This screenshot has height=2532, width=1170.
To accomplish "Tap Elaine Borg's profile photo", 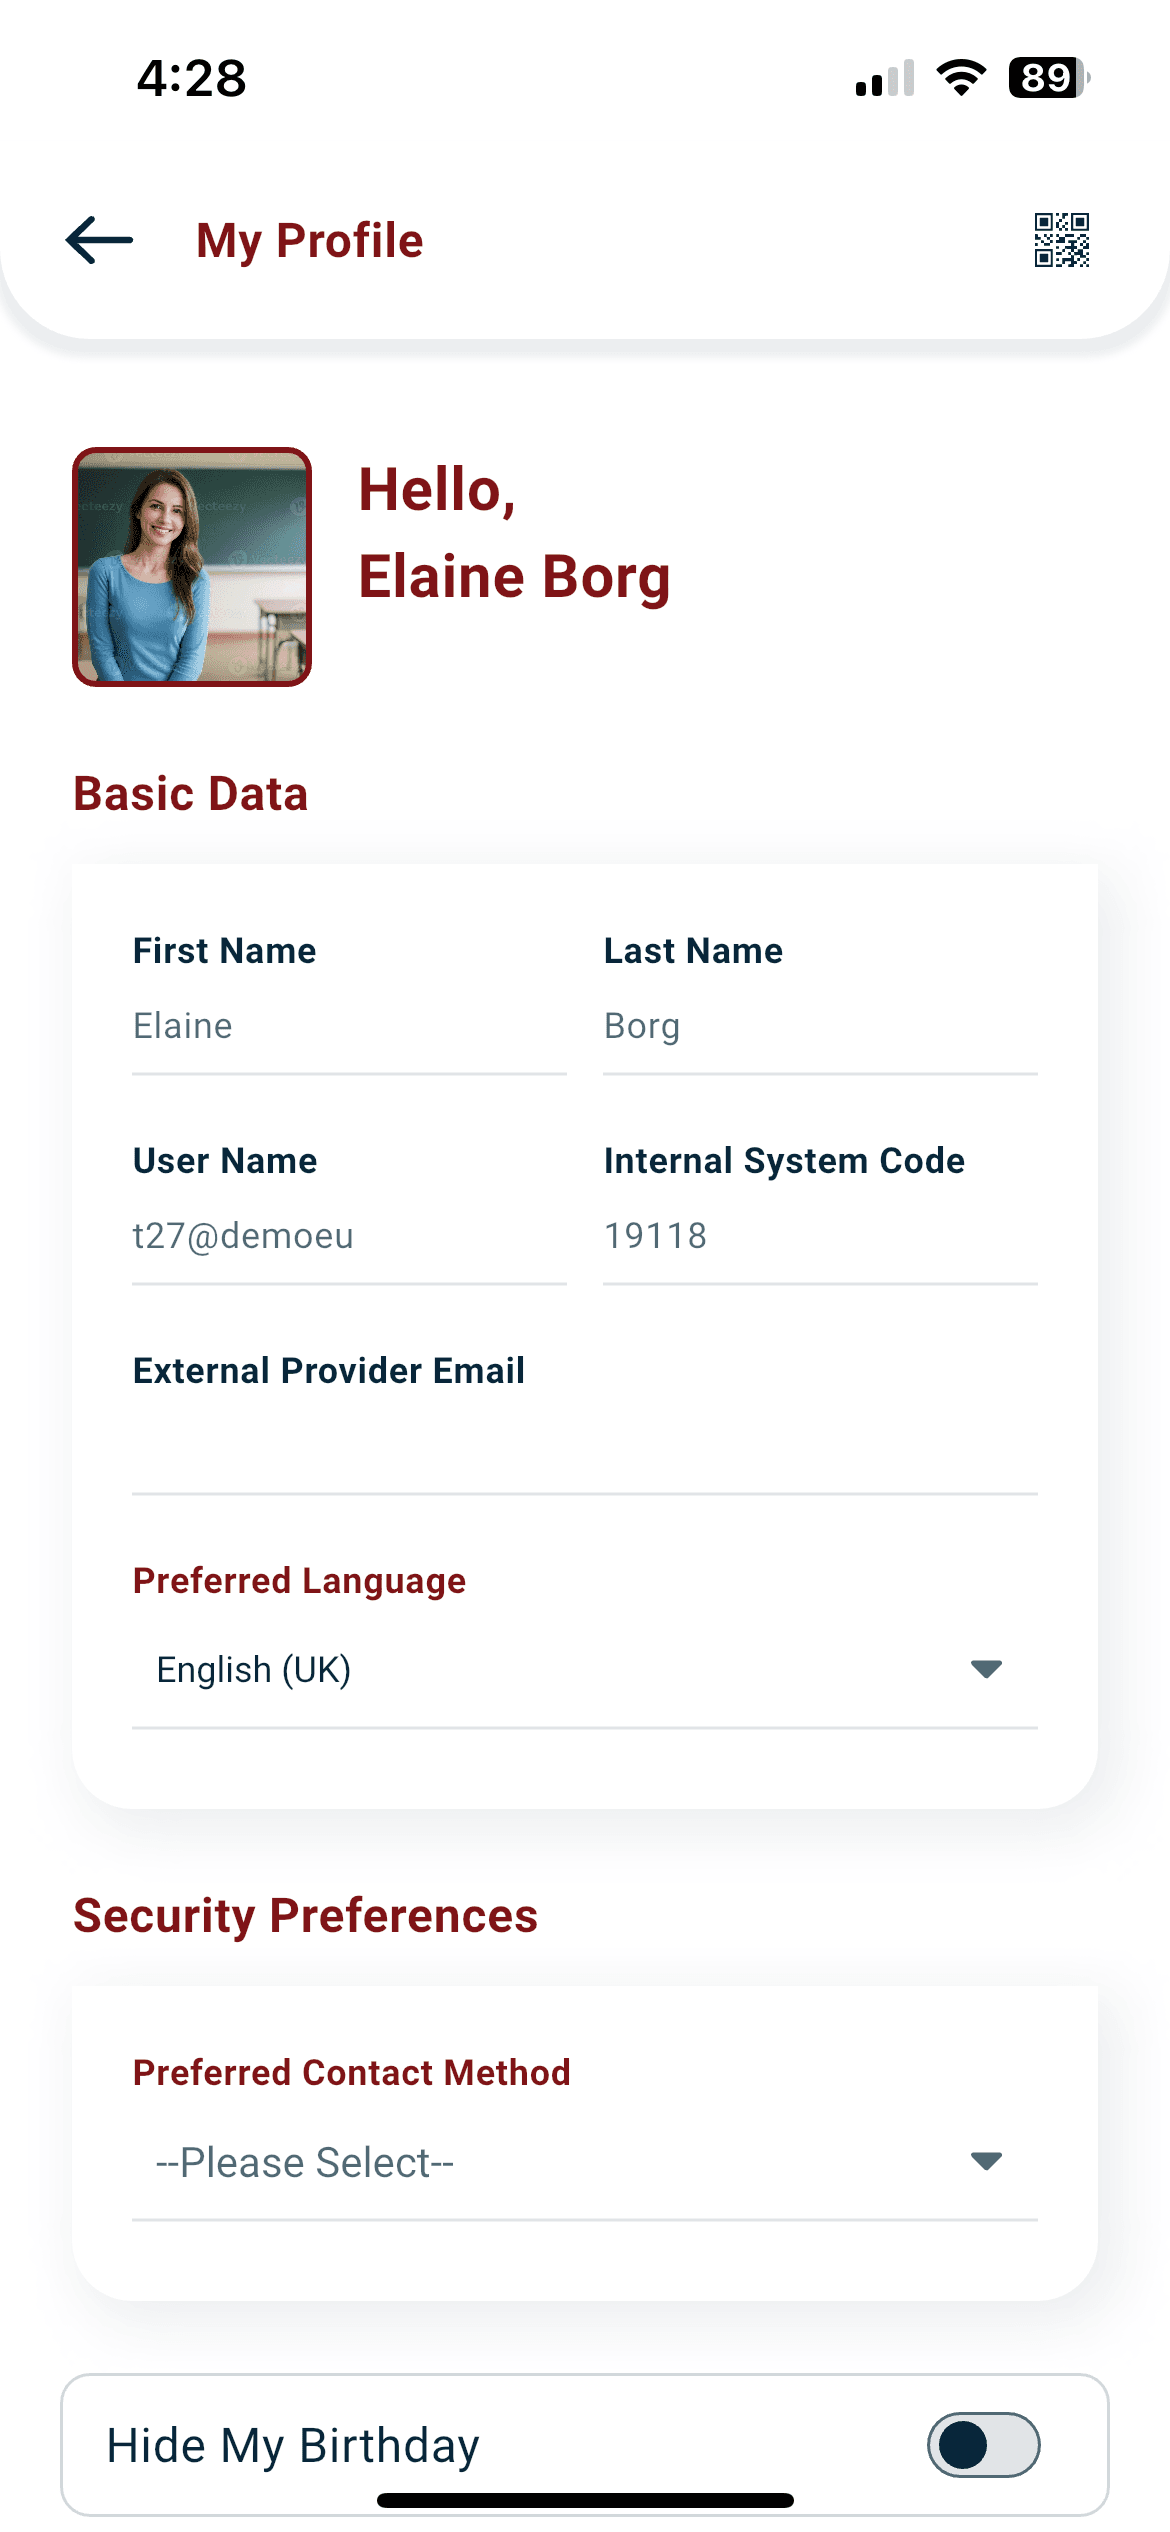I will click(192, 567).
